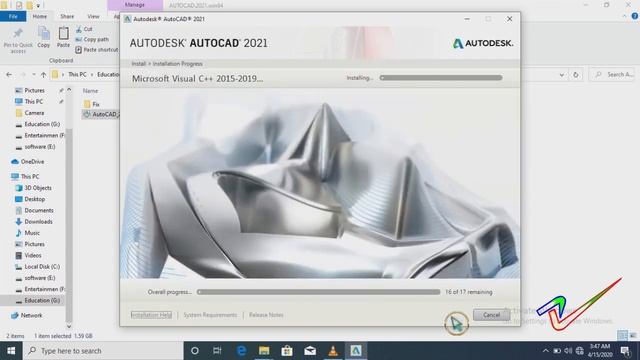Viewport: 640px width, 360px height.
Task: Open the File tab in File Explorer
Action: click(13, 16)
